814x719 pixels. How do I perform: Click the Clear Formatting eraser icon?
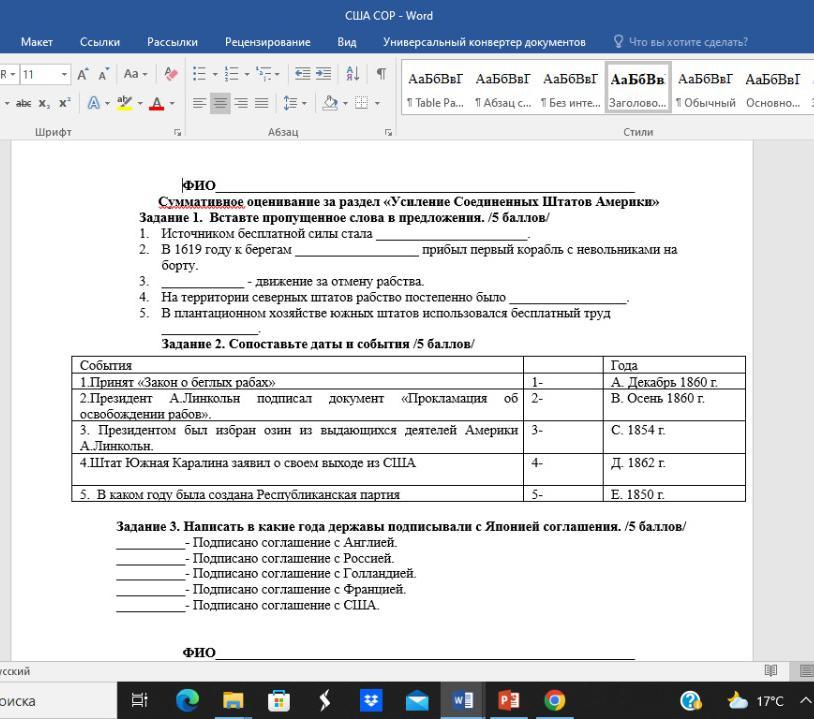tap(170, 75)
